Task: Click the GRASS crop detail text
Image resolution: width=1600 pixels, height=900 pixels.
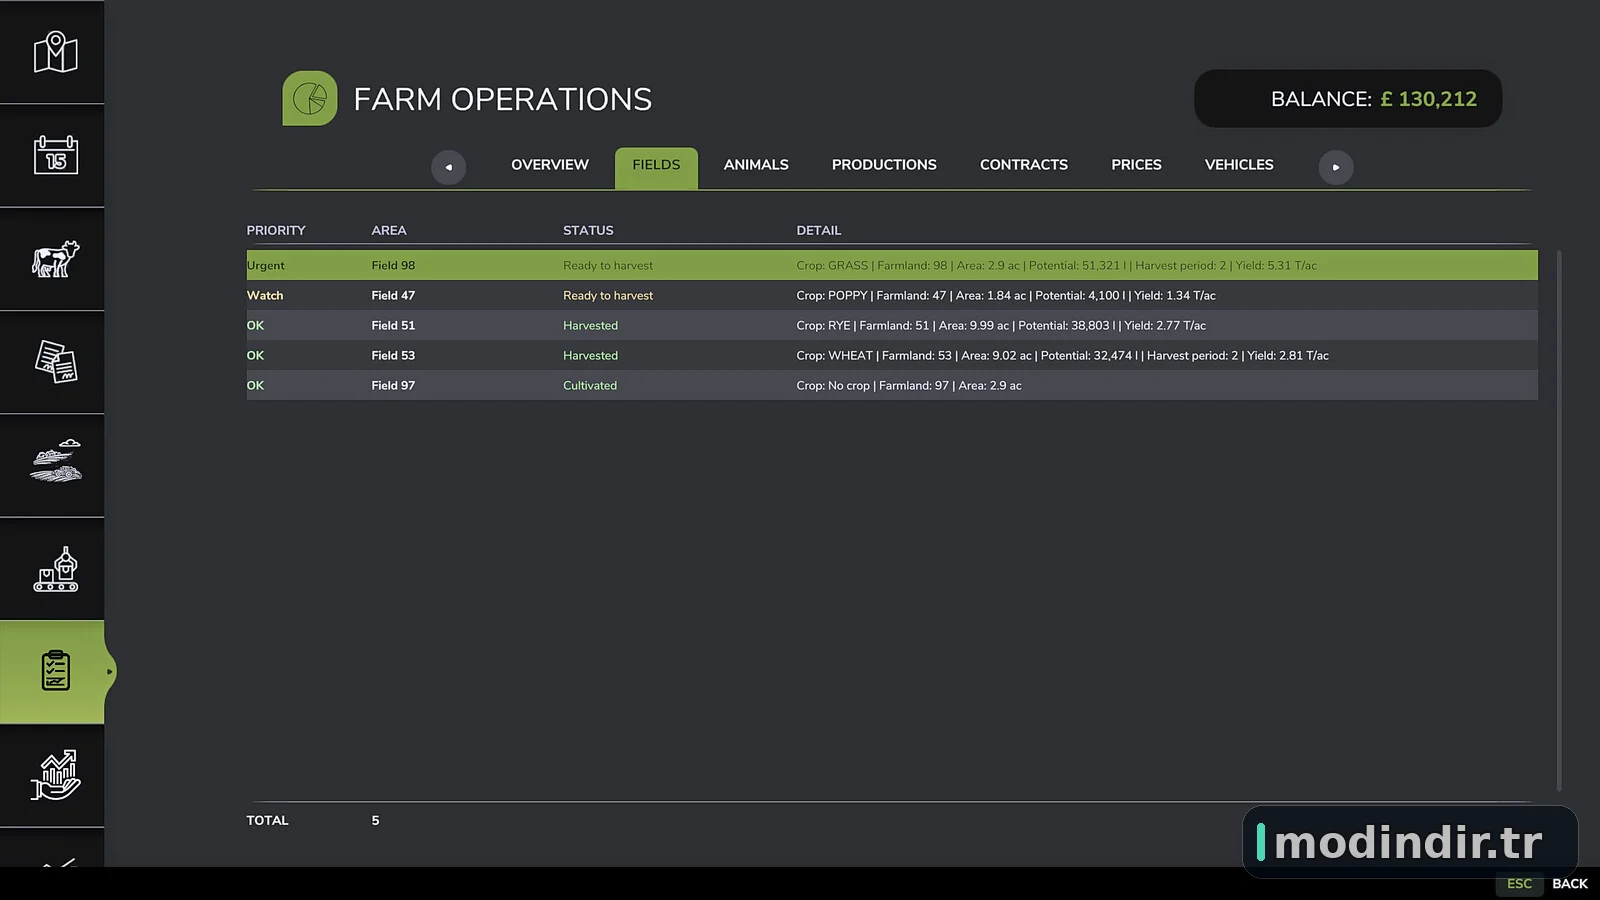Action: (1057, 265)
